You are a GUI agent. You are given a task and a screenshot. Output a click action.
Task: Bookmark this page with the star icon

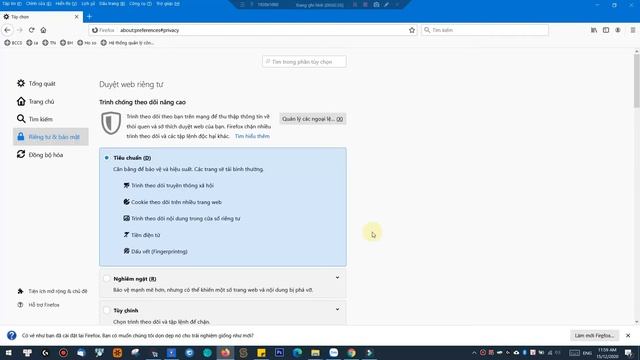point(412,30)
